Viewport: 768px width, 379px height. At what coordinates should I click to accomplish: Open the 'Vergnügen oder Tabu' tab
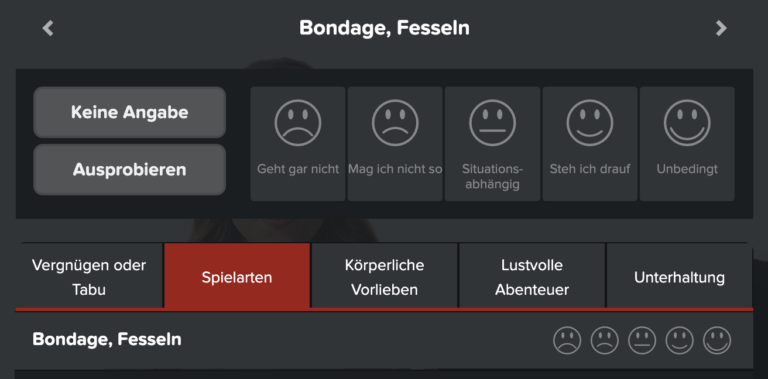(x=89, y=277)
